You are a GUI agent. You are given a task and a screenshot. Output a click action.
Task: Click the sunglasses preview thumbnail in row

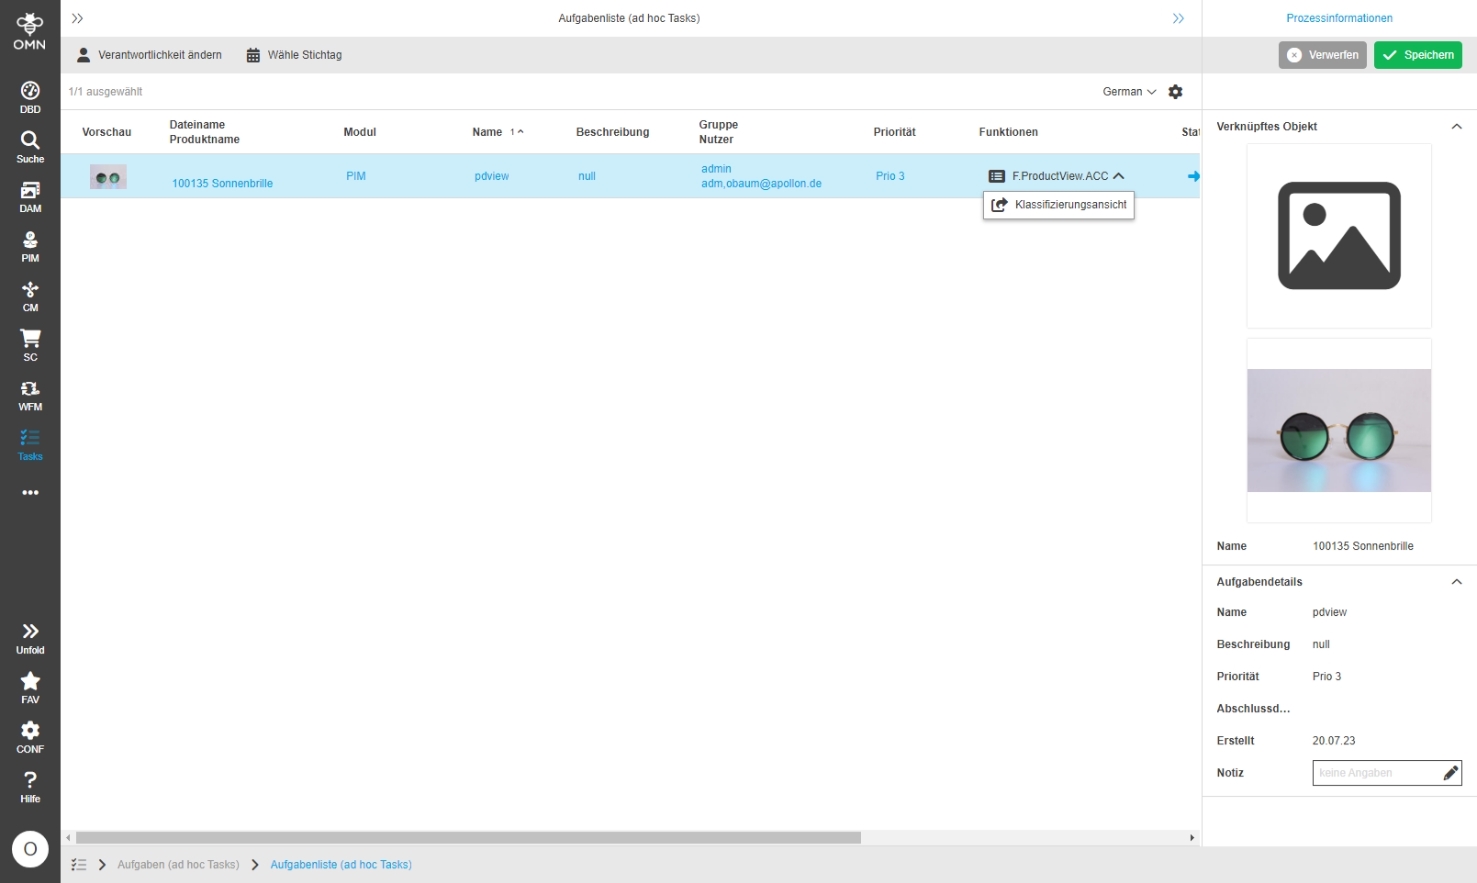pos(108,177)
